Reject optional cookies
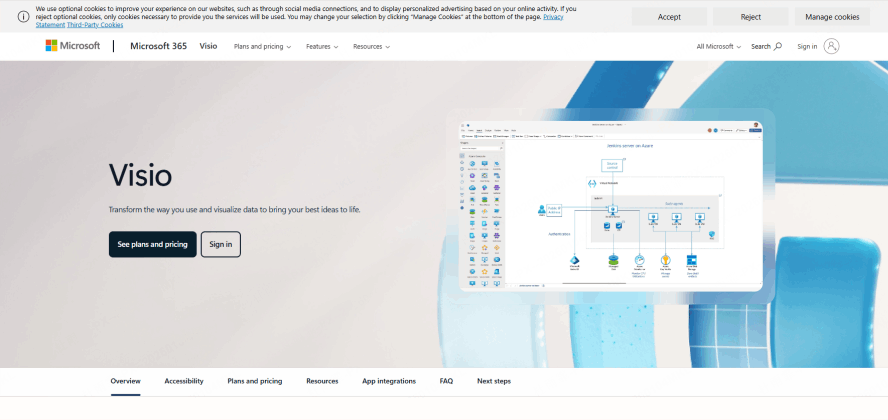 click(750, 17)
